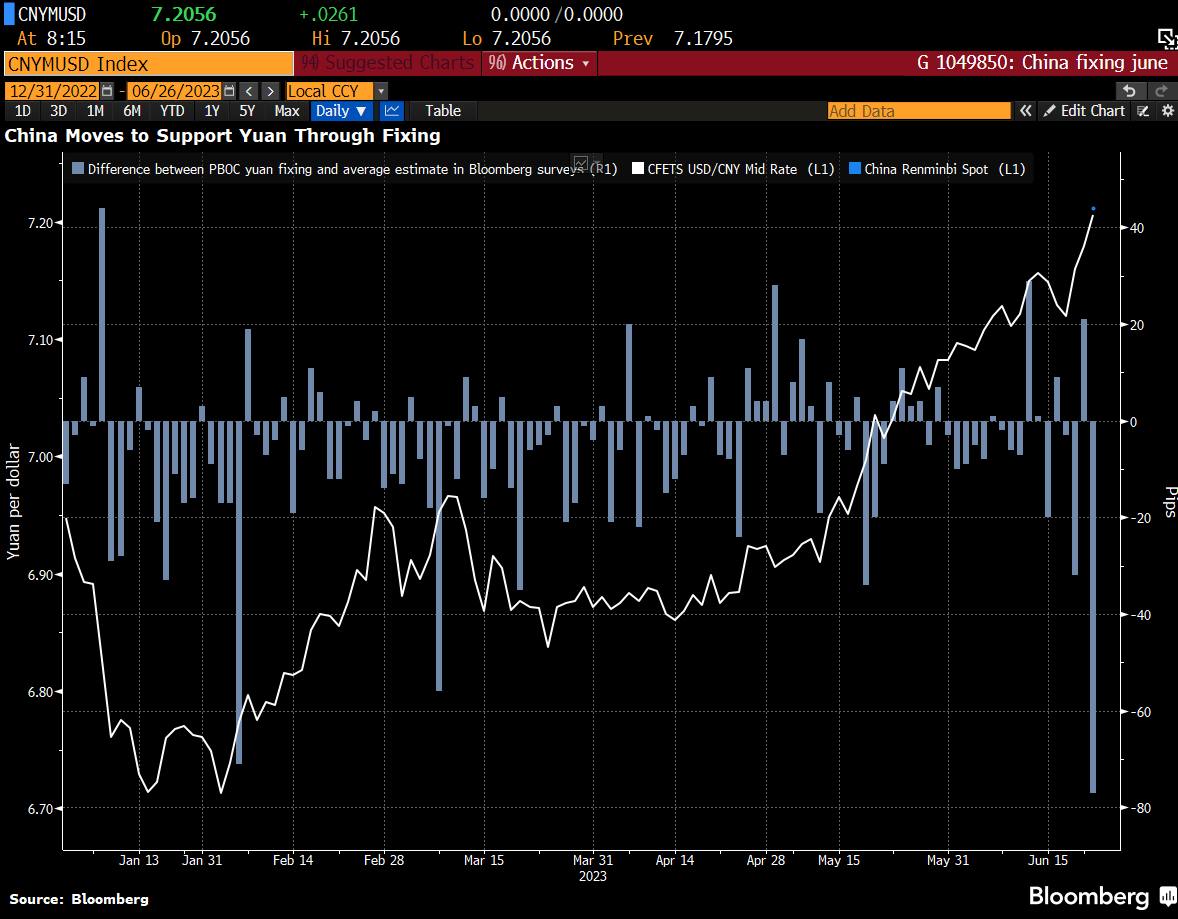Click the undo arrow icon
The height and width of the screenshot is (919, 1178).
1129,91
